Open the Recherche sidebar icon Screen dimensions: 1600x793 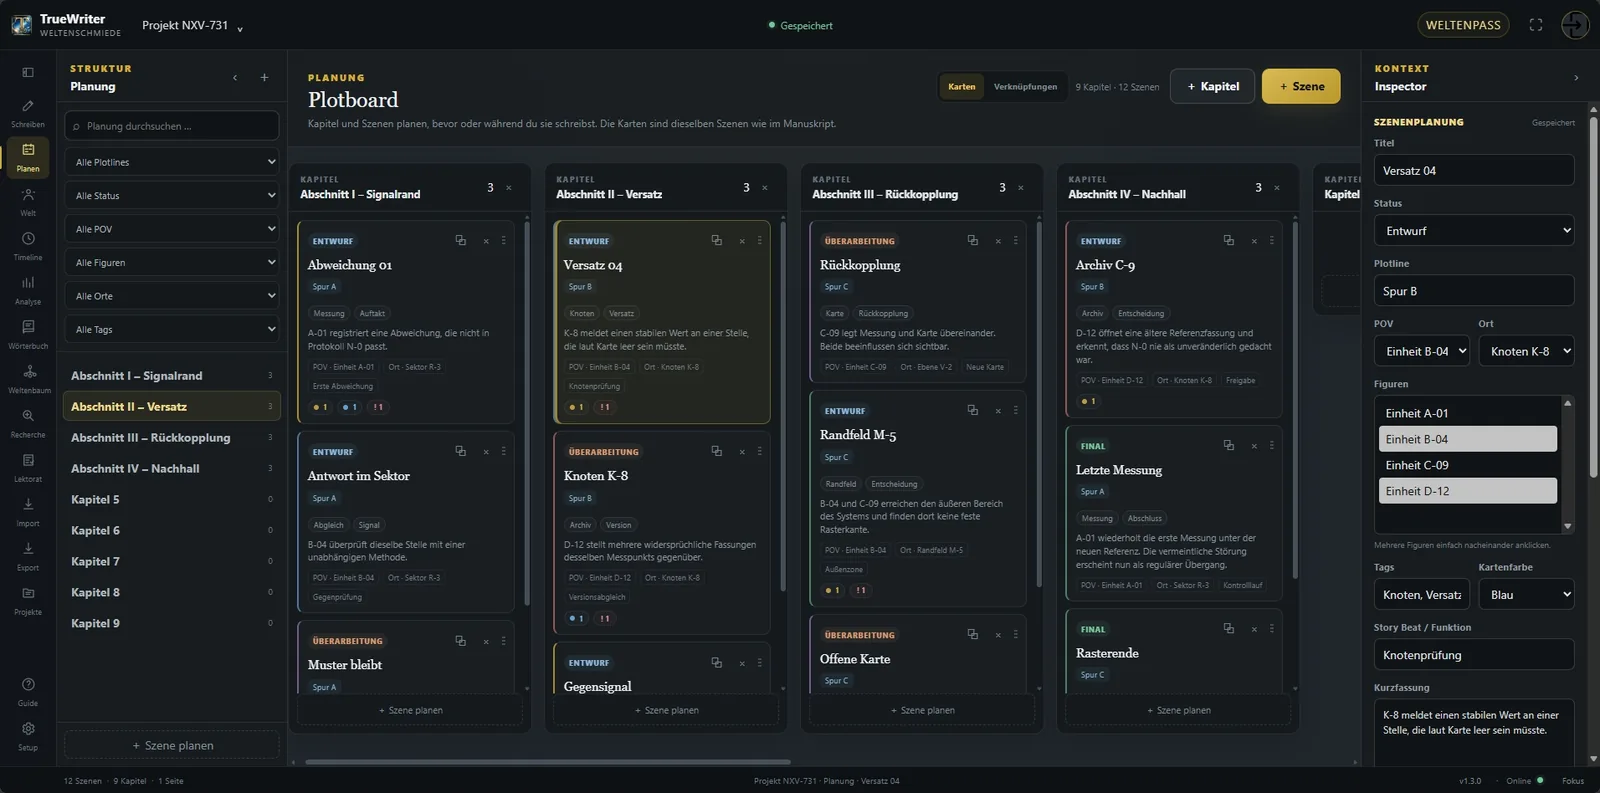(28, 422)
